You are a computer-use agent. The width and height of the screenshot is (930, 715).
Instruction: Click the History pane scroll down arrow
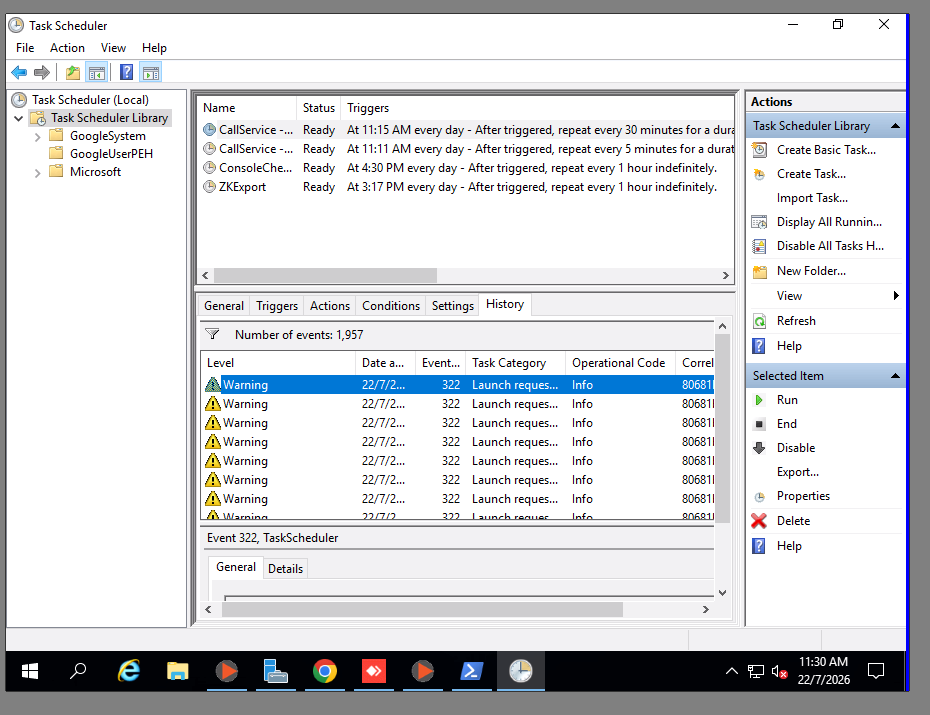(x=722, y=592)
